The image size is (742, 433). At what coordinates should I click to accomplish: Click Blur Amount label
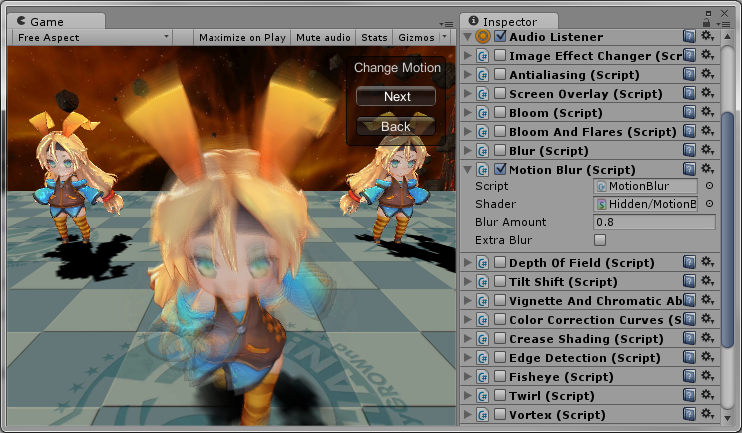pos(511,222)
